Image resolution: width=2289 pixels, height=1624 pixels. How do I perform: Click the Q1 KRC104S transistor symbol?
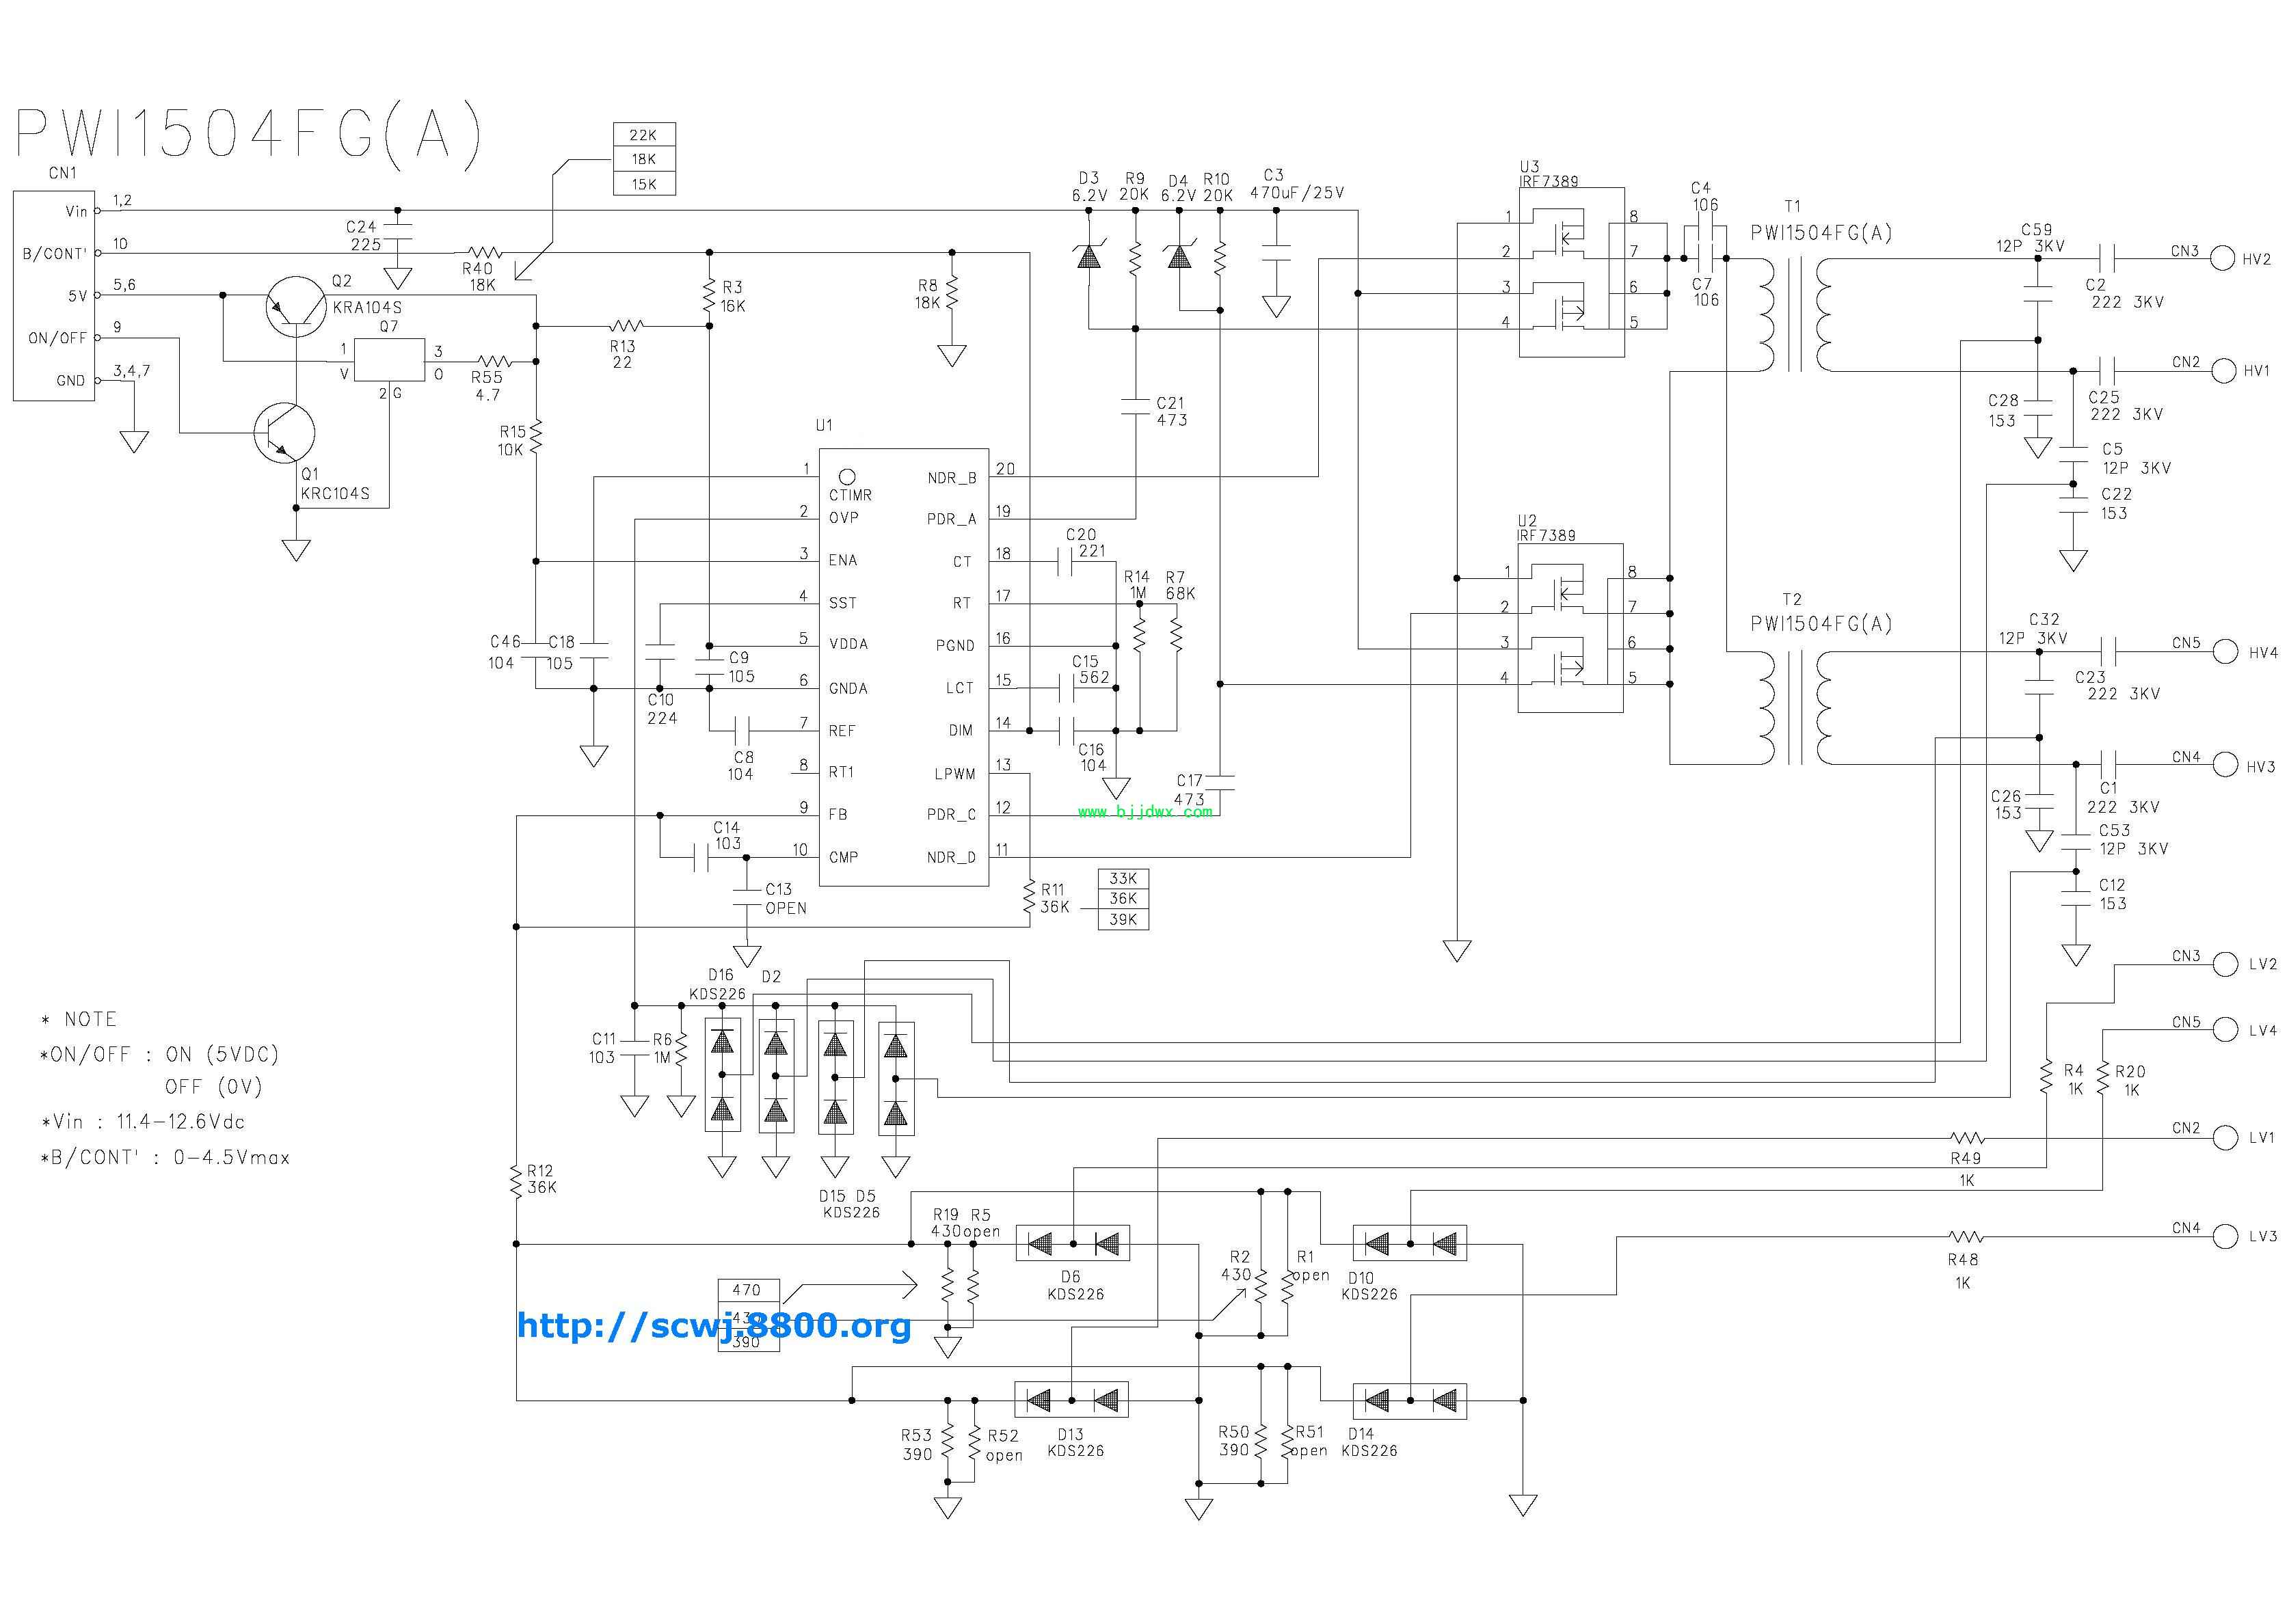284,433
